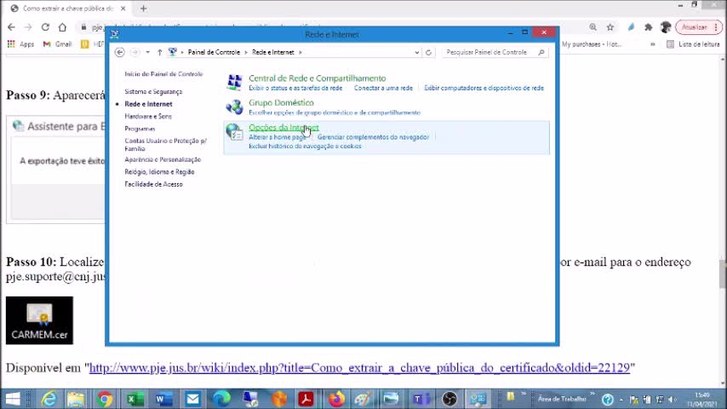Open Chrome profile avatar
This screenshot has width=727, height=409.
(x=666, y=27)
